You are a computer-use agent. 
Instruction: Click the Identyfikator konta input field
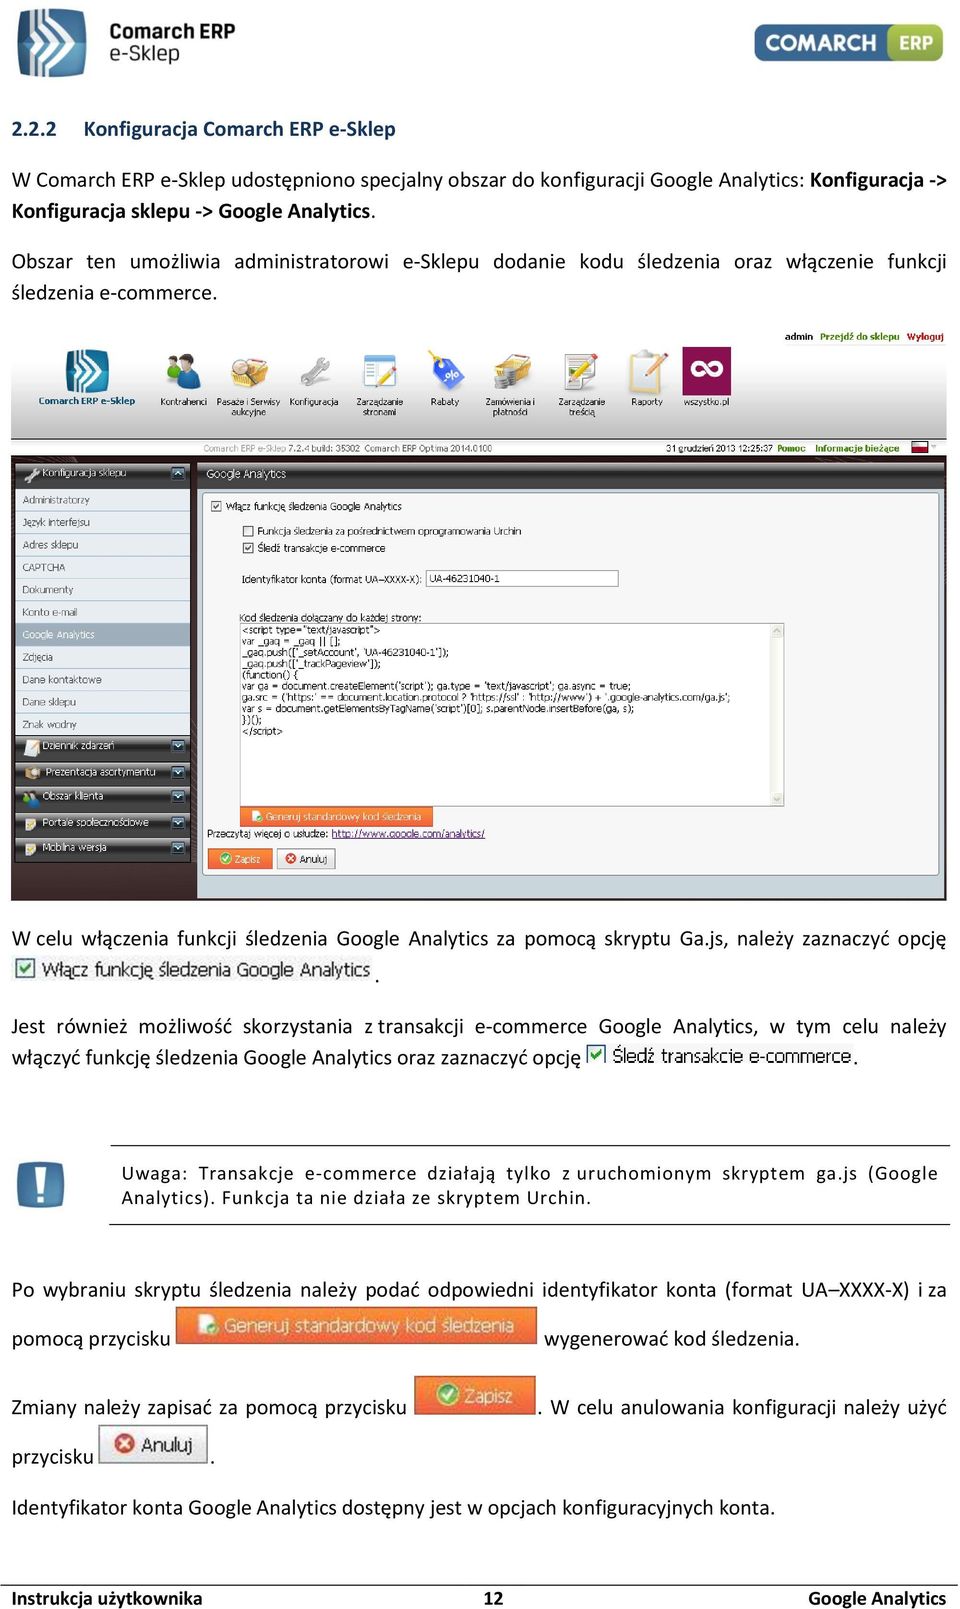pos(522,578)
